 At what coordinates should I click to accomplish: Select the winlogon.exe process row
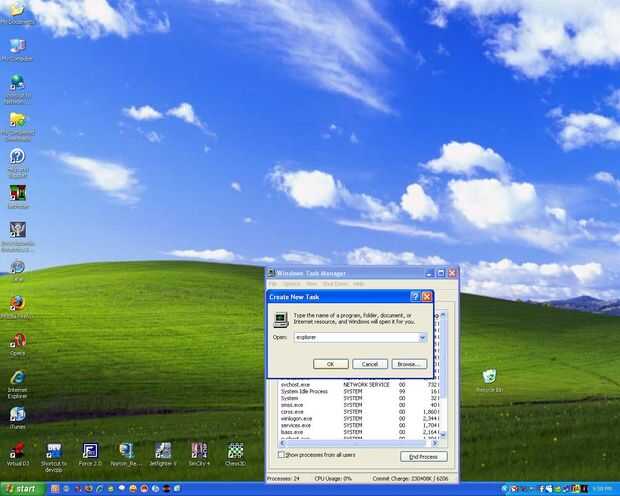(359, 418)
